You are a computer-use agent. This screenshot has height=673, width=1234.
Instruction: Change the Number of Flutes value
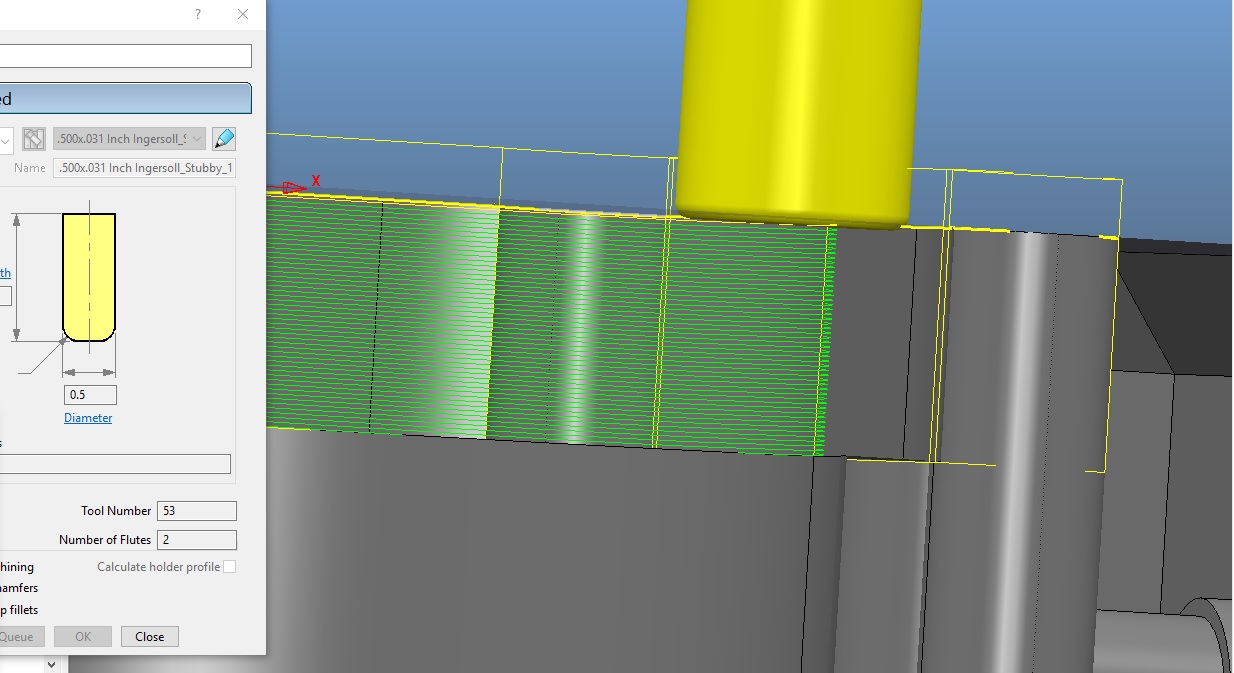click(x=196, y=539)
